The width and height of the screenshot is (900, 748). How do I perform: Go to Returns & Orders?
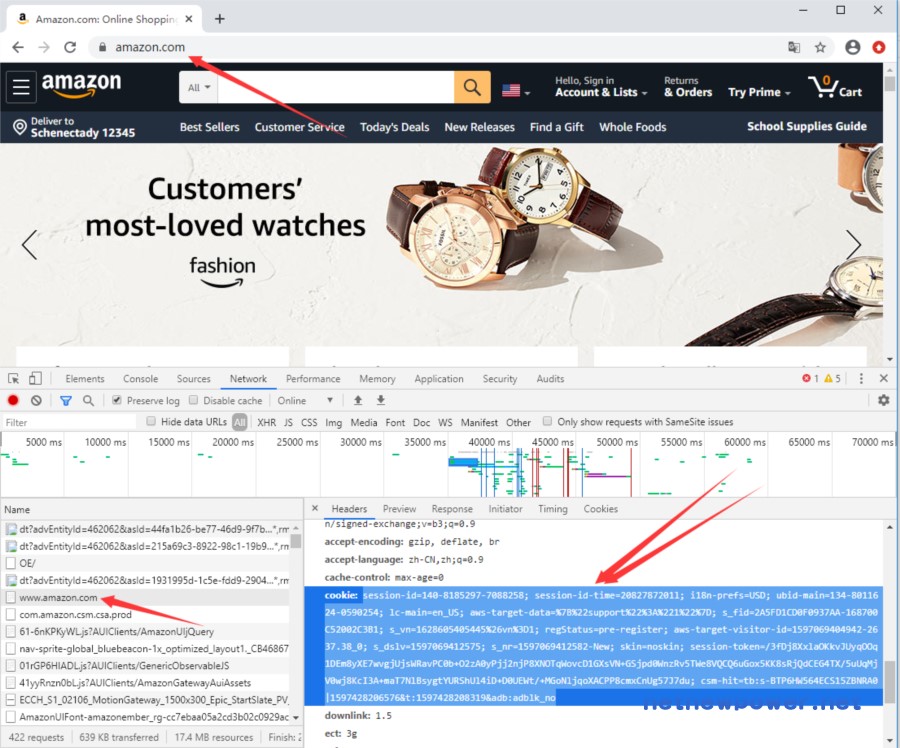(688, 87)
